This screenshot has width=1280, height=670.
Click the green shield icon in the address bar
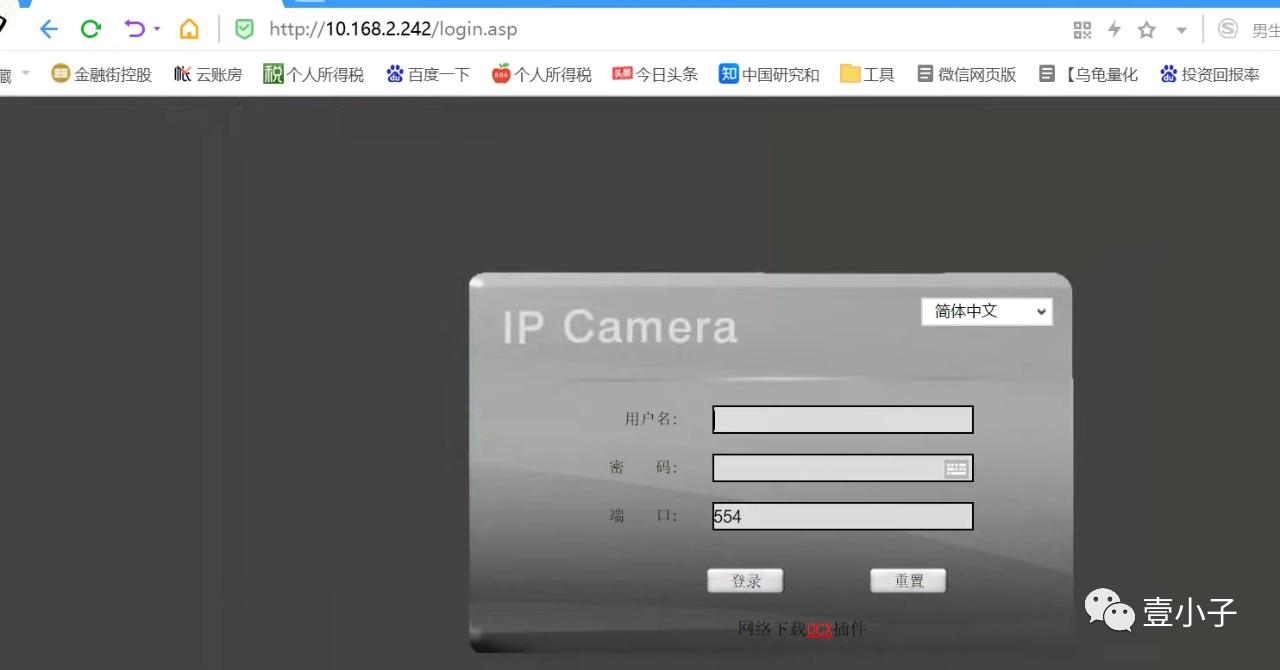[x=244, y=29]
